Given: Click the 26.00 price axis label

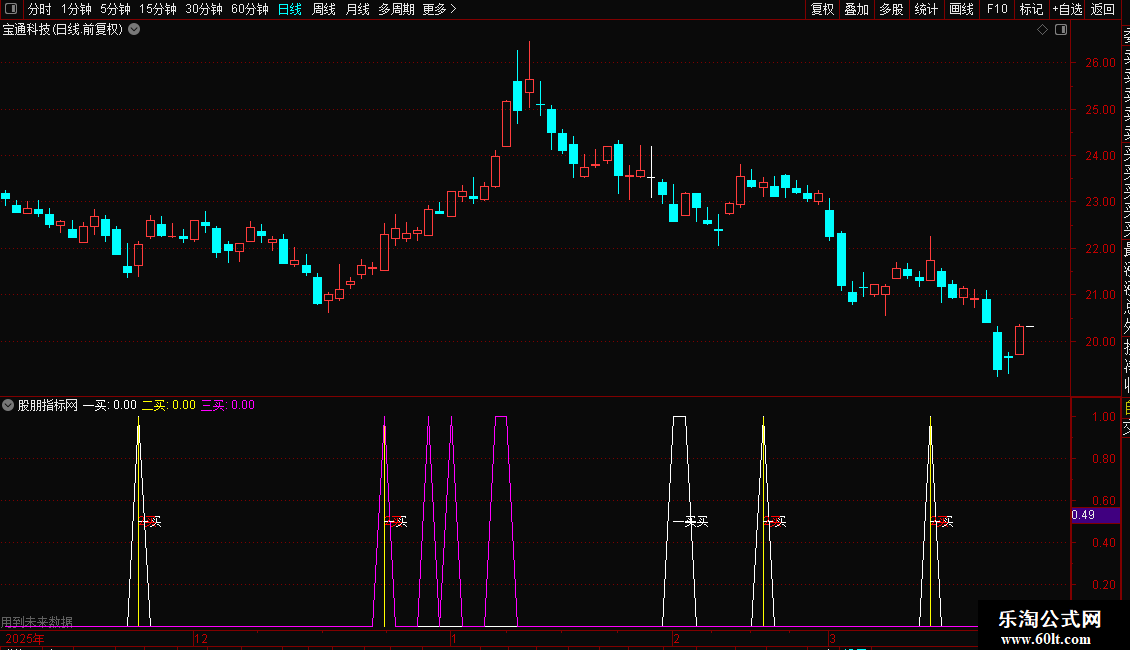Looking at the screenshot, I should coord(1100,63).
